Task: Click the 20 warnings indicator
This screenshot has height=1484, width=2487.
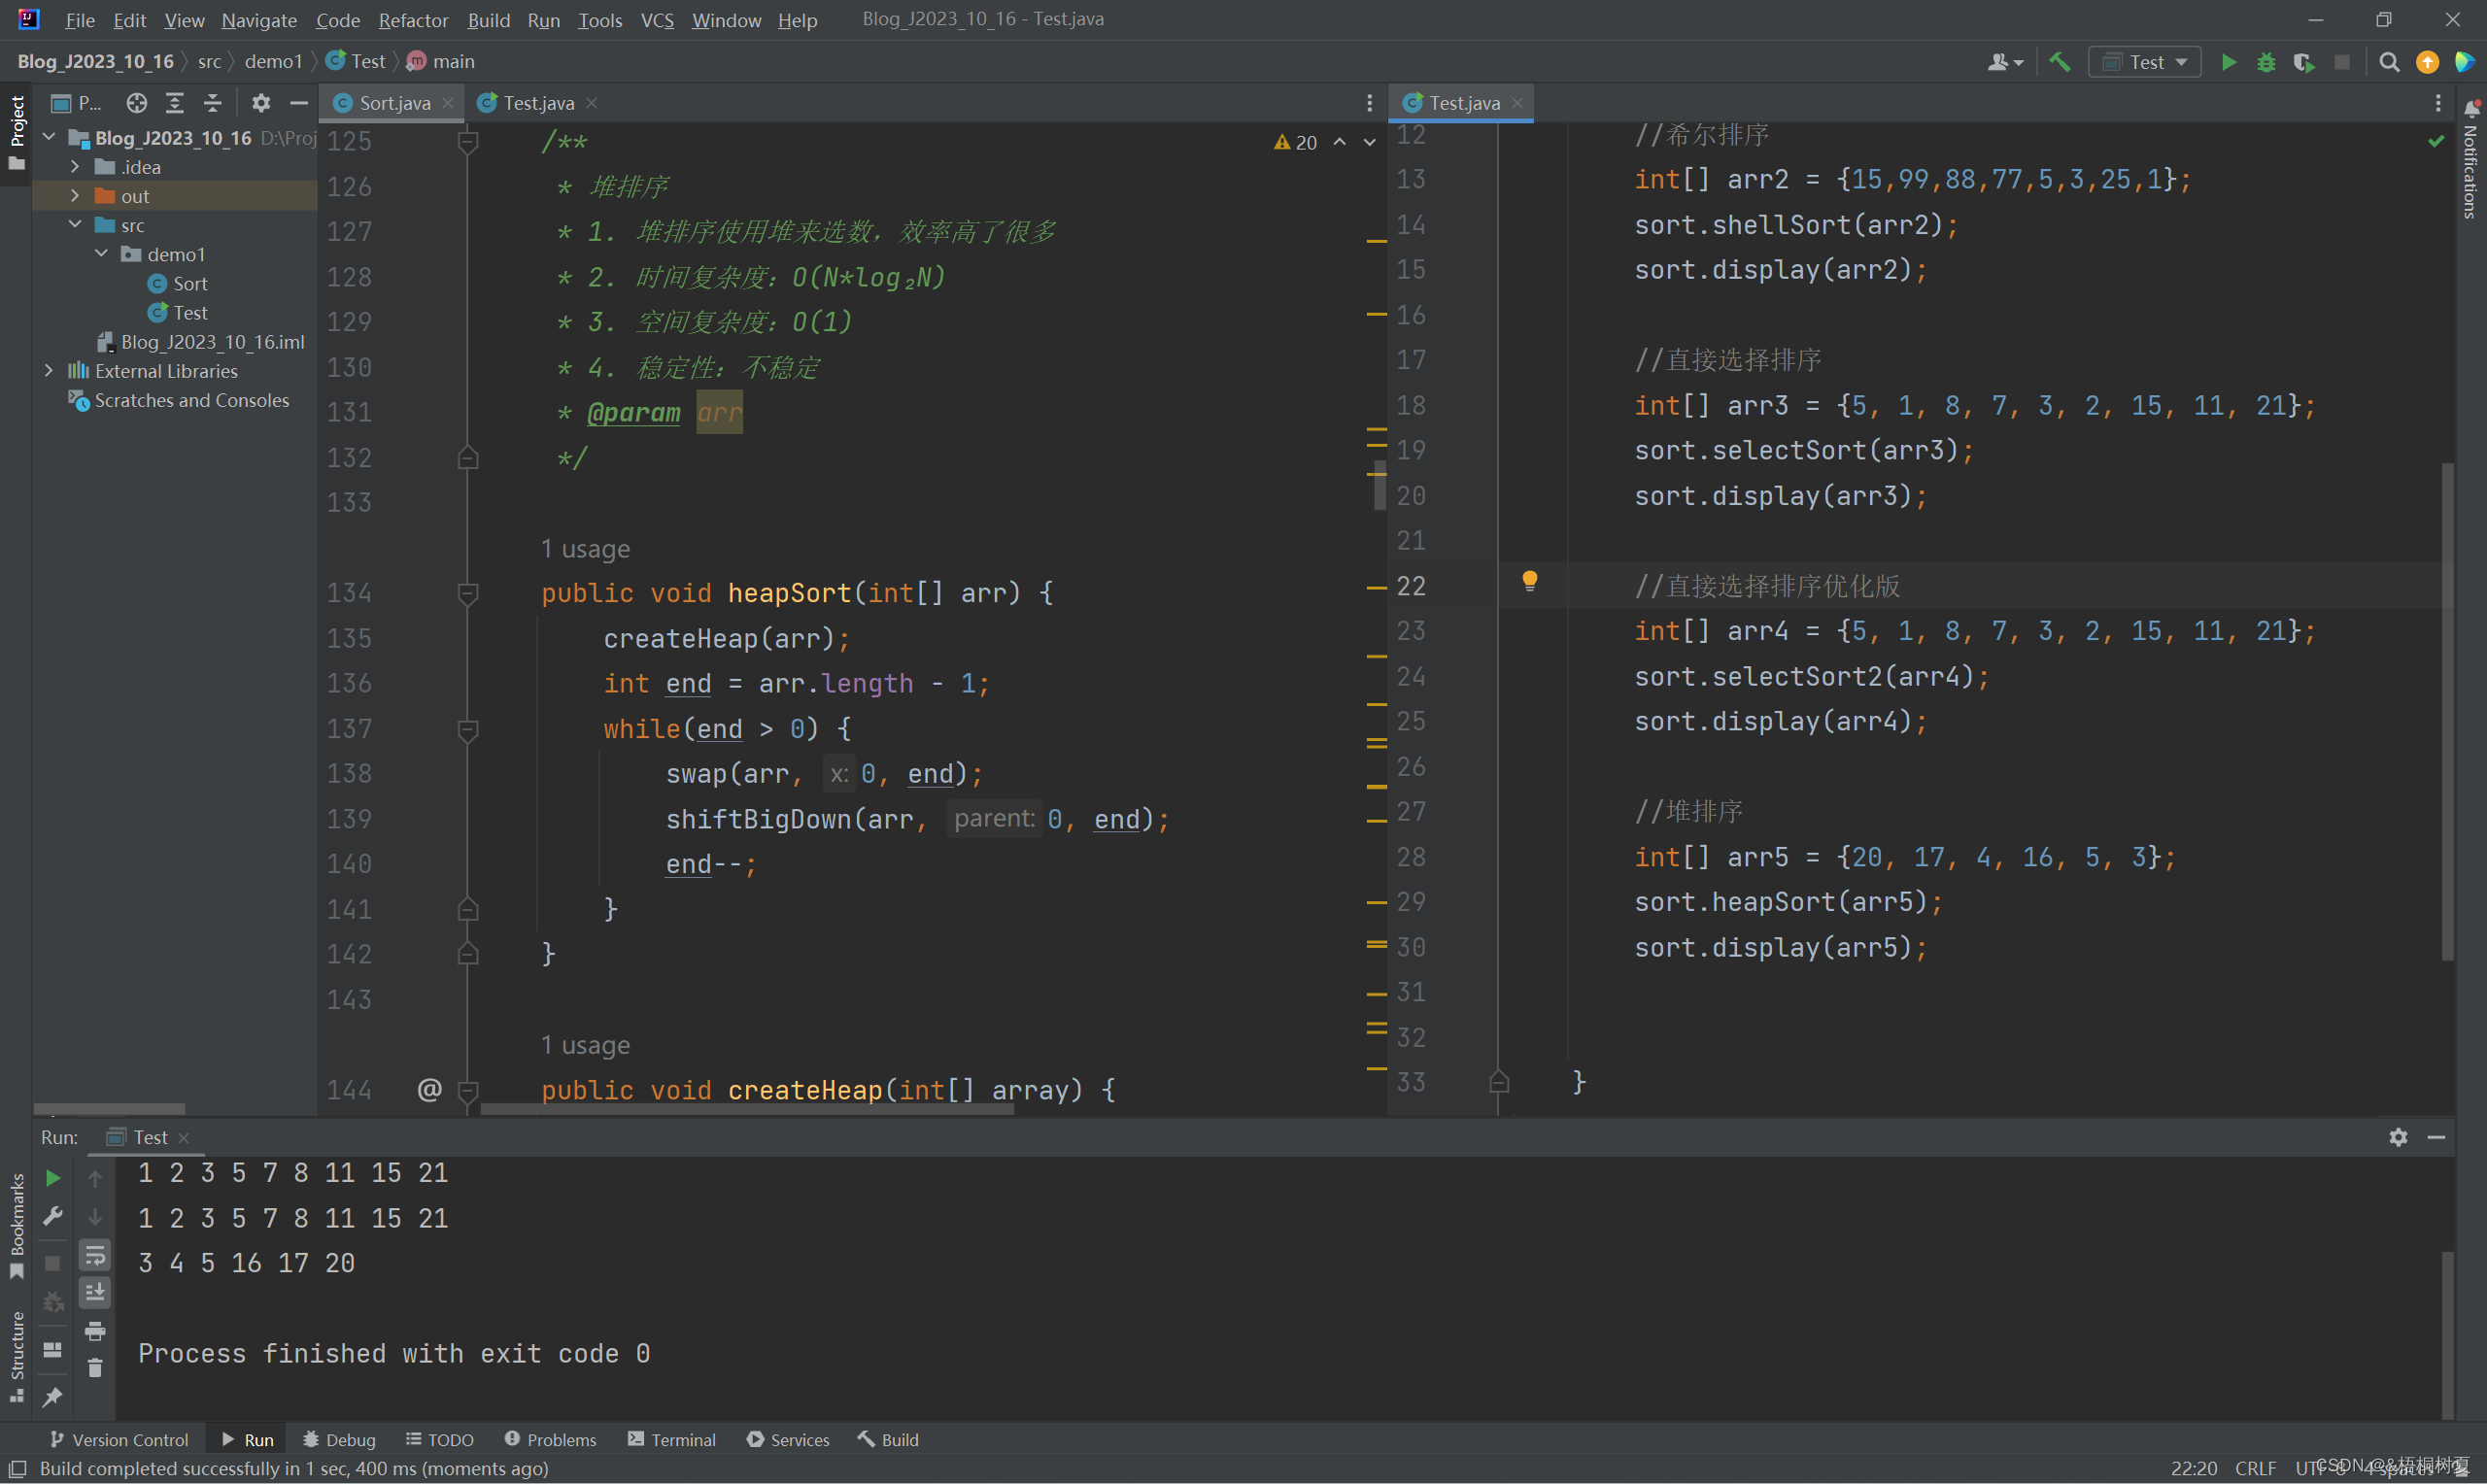Action: coord(1296,142)
